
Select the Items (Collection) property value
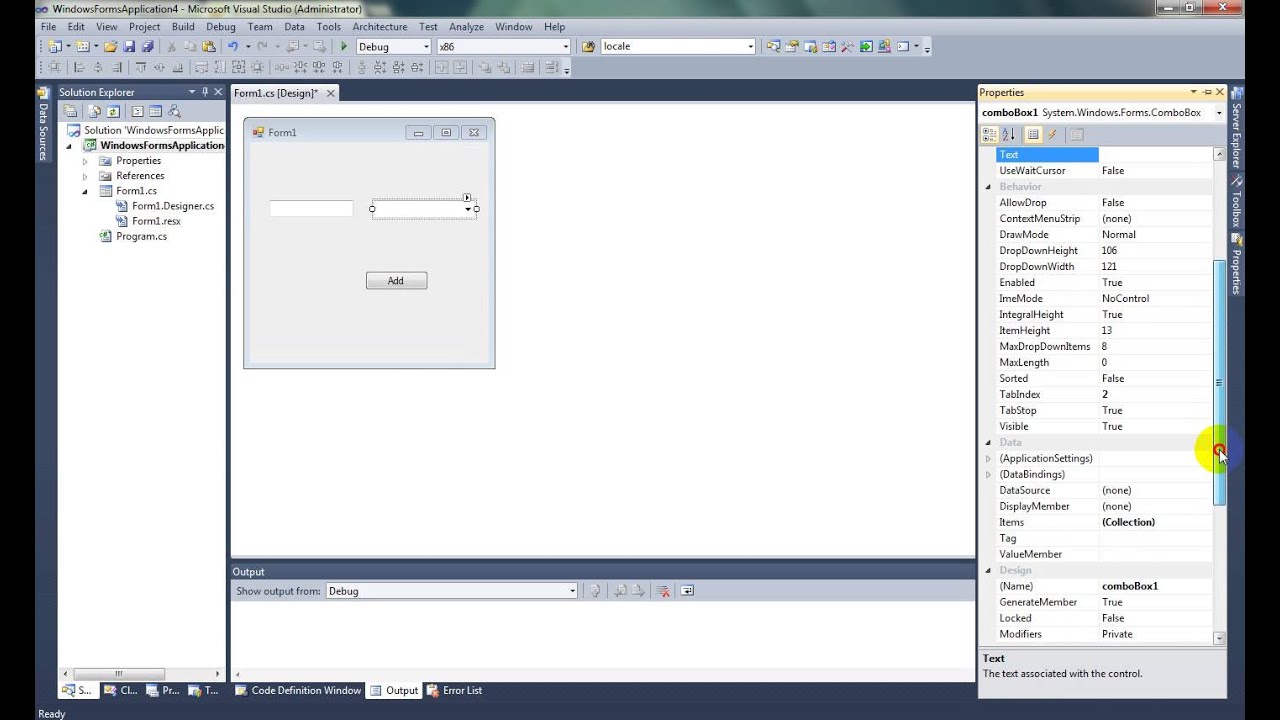(x=1155, y=522)
